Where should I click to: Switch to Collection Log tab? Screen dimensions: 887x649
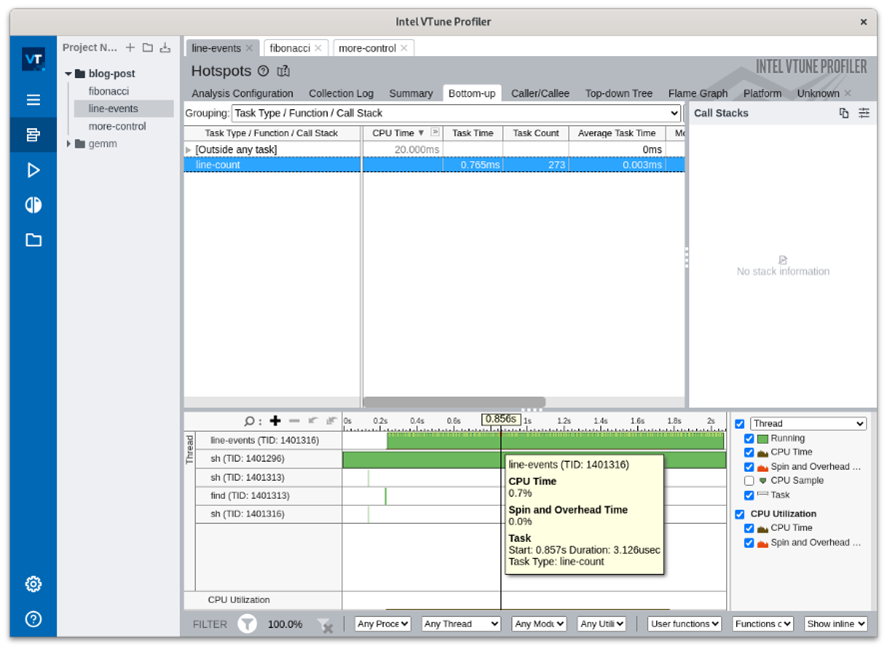[341, 93]
